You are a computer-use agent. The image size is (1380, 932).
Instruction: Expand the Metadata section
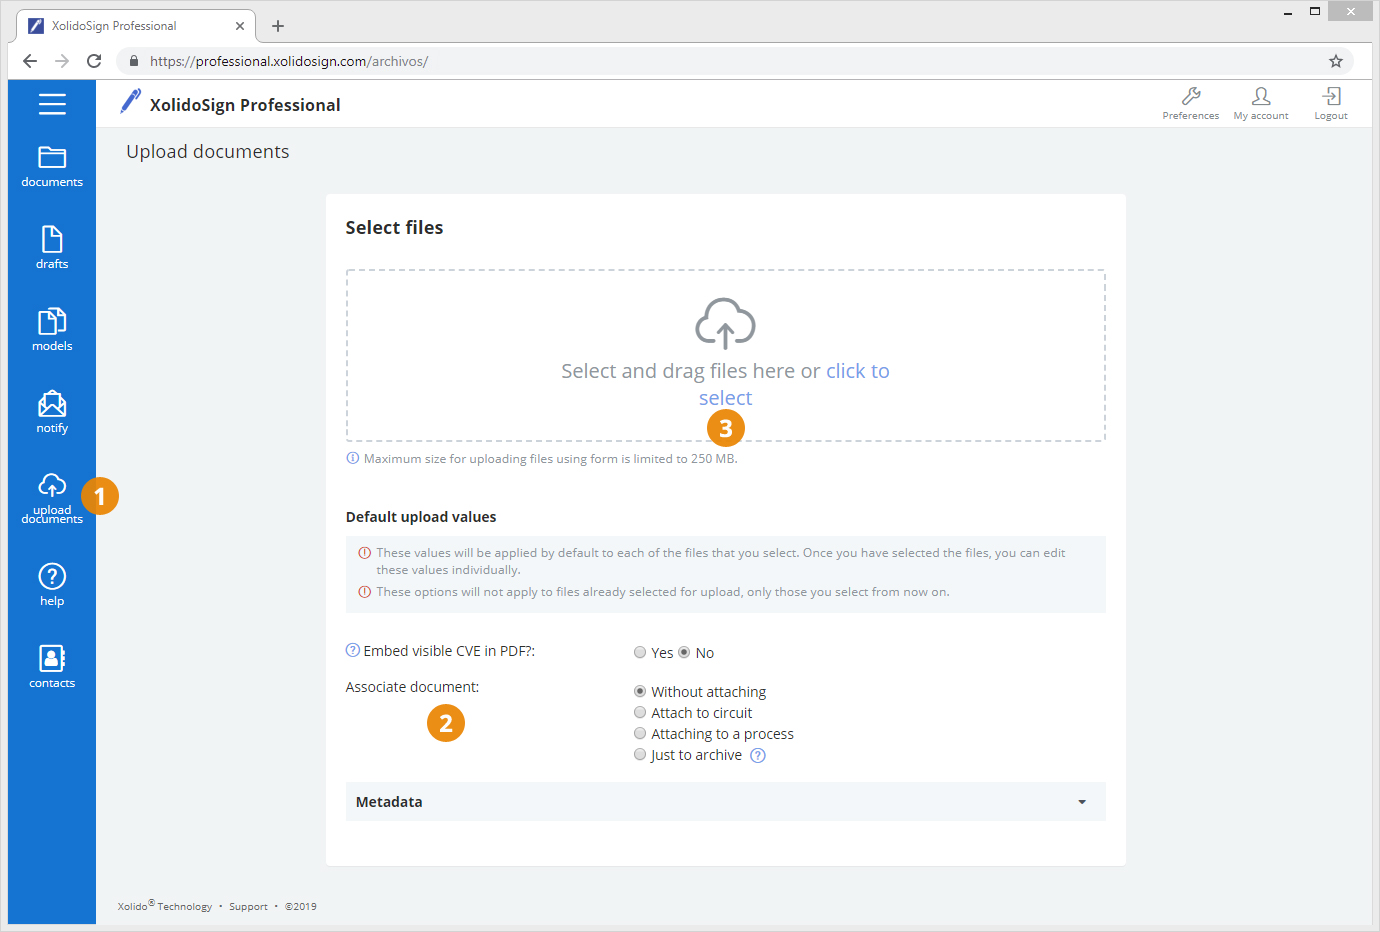[x=726, y=802]
